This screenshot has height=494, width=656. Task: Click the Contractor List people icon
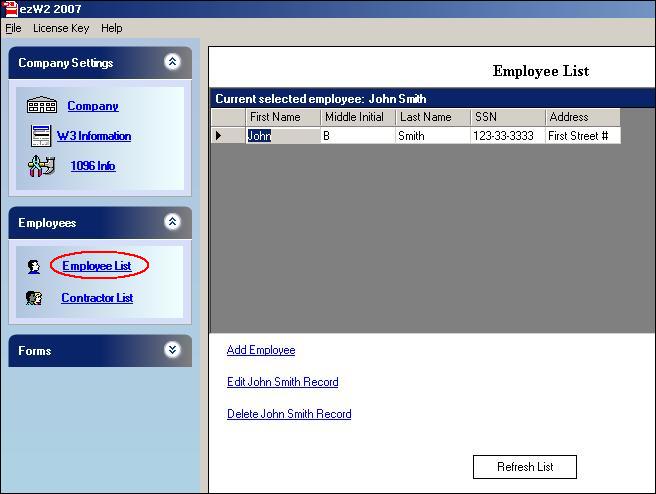[35, 298]
